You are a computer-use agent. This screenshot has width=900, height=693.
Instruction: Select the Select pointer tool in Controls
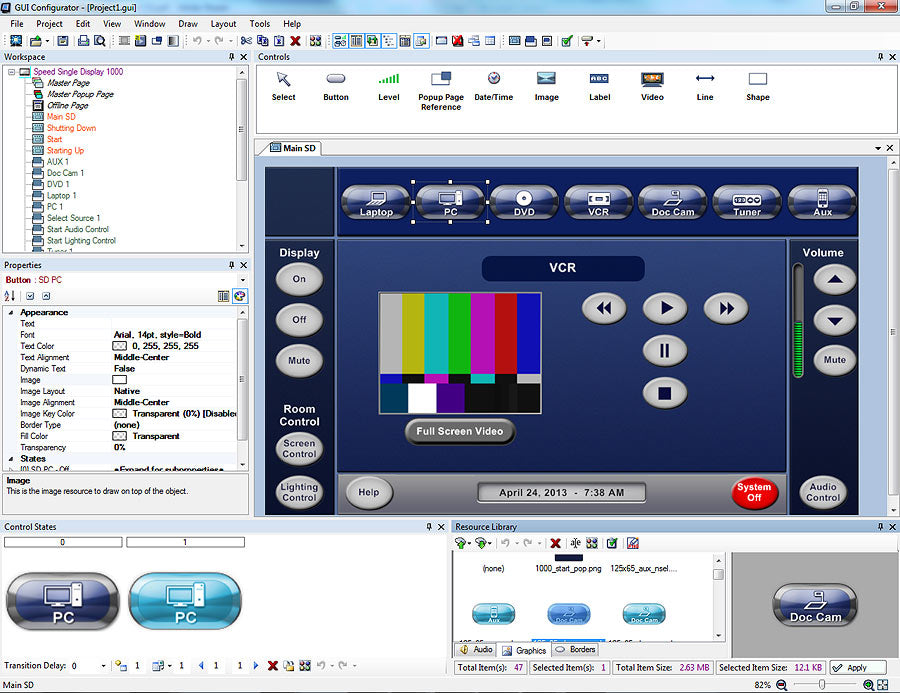pos(284,87)
